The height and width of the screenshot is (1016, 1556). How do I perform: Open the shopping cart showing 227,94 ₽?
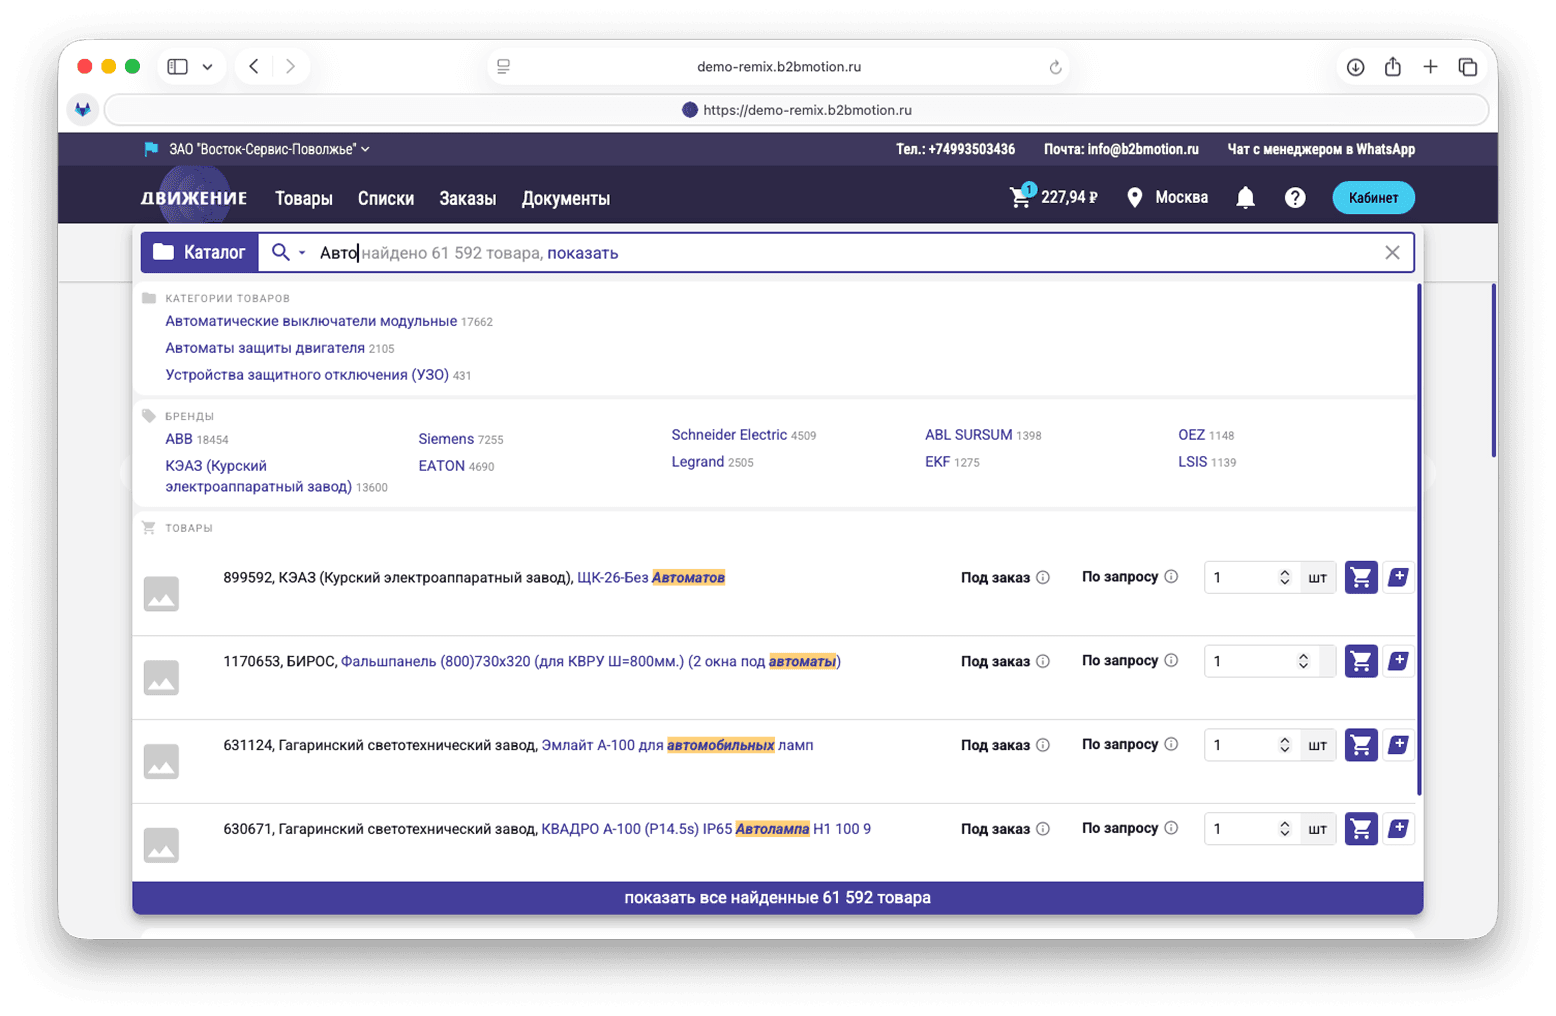[1053, 197]
